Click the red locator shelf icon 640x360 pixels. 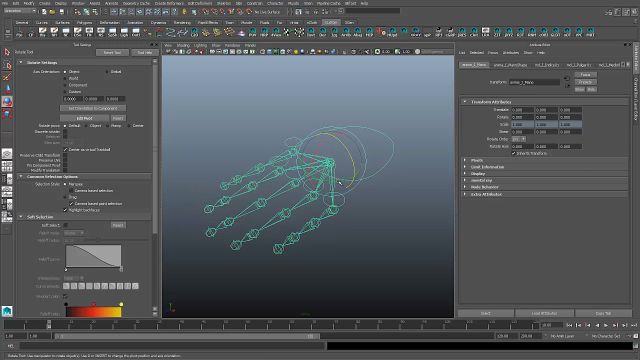point(380,32)
